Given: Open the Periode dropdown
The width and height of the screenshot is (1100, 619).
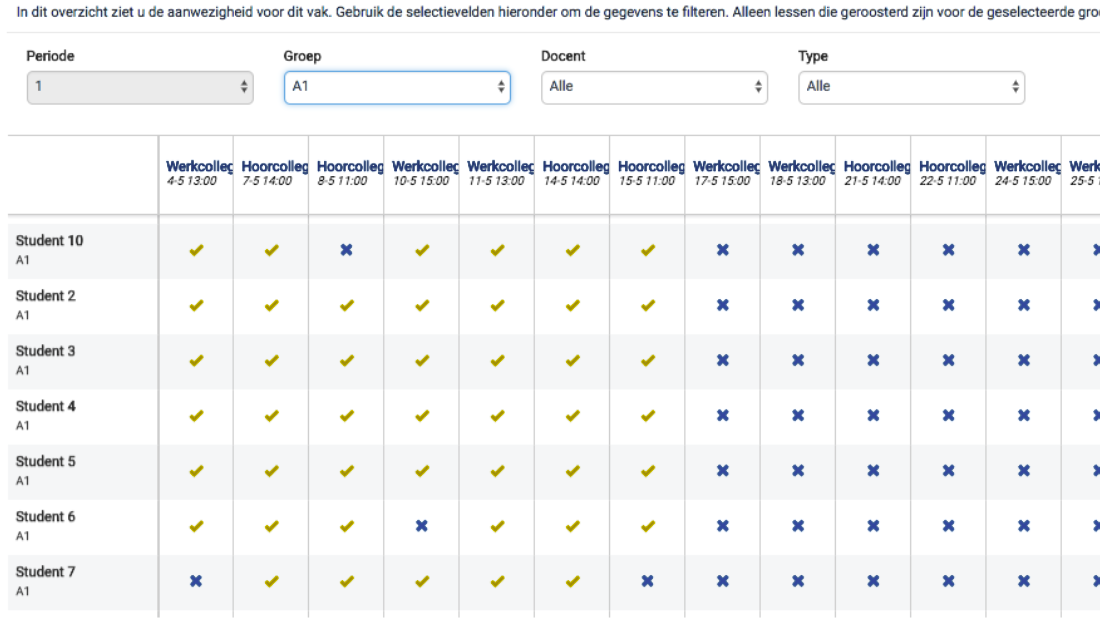Looking at the screenshot, I should pos(140,87).
